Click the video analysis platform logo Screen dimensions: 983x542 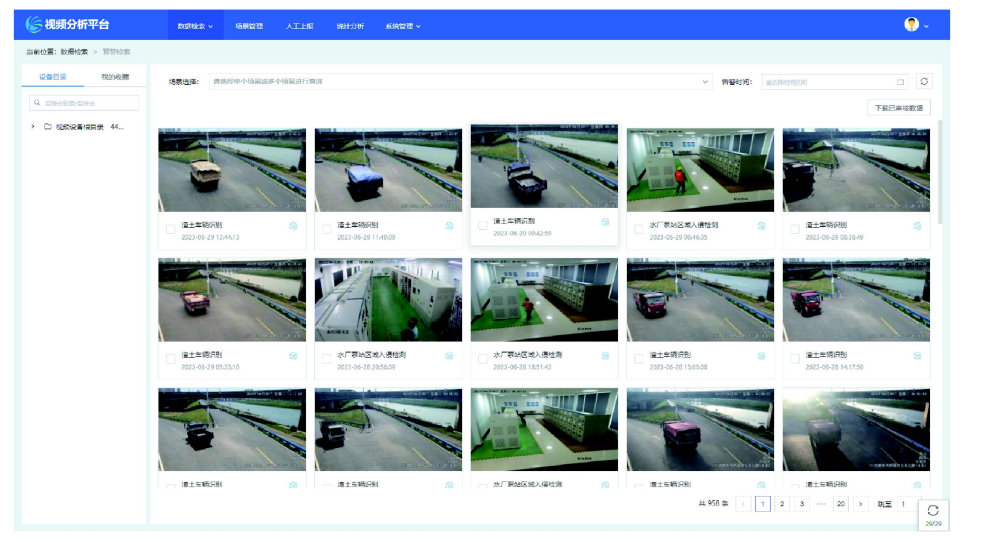coord(67,24)
